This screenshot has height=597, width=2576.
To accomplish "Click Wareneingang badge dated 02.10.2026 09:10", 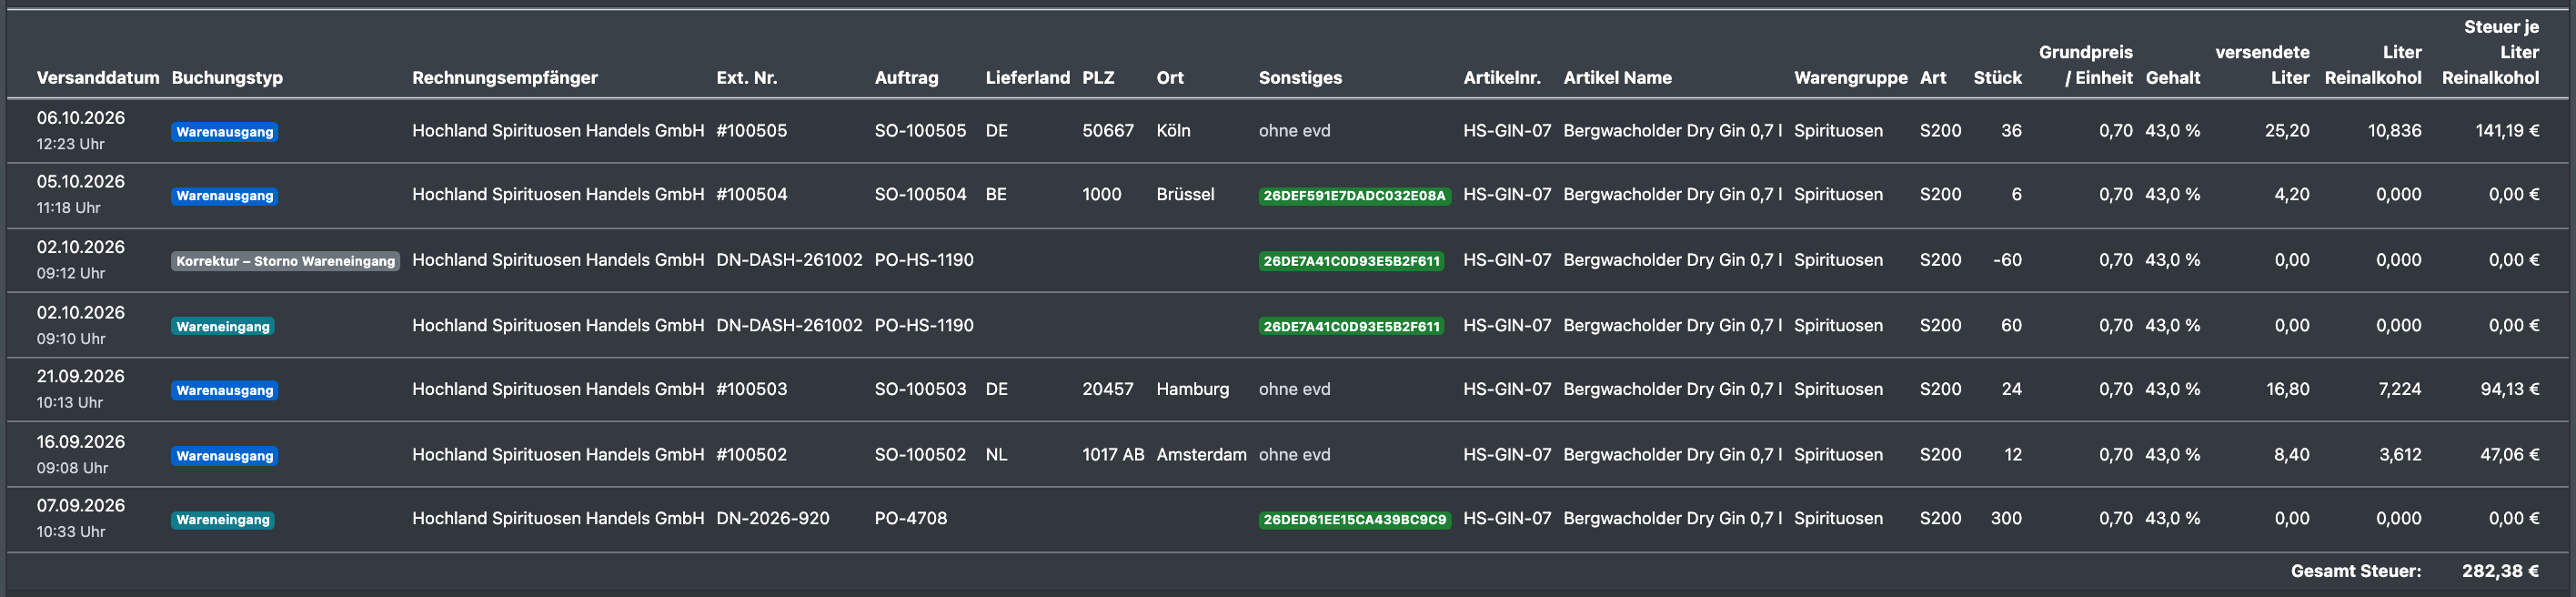I will [x=223, y=327].
